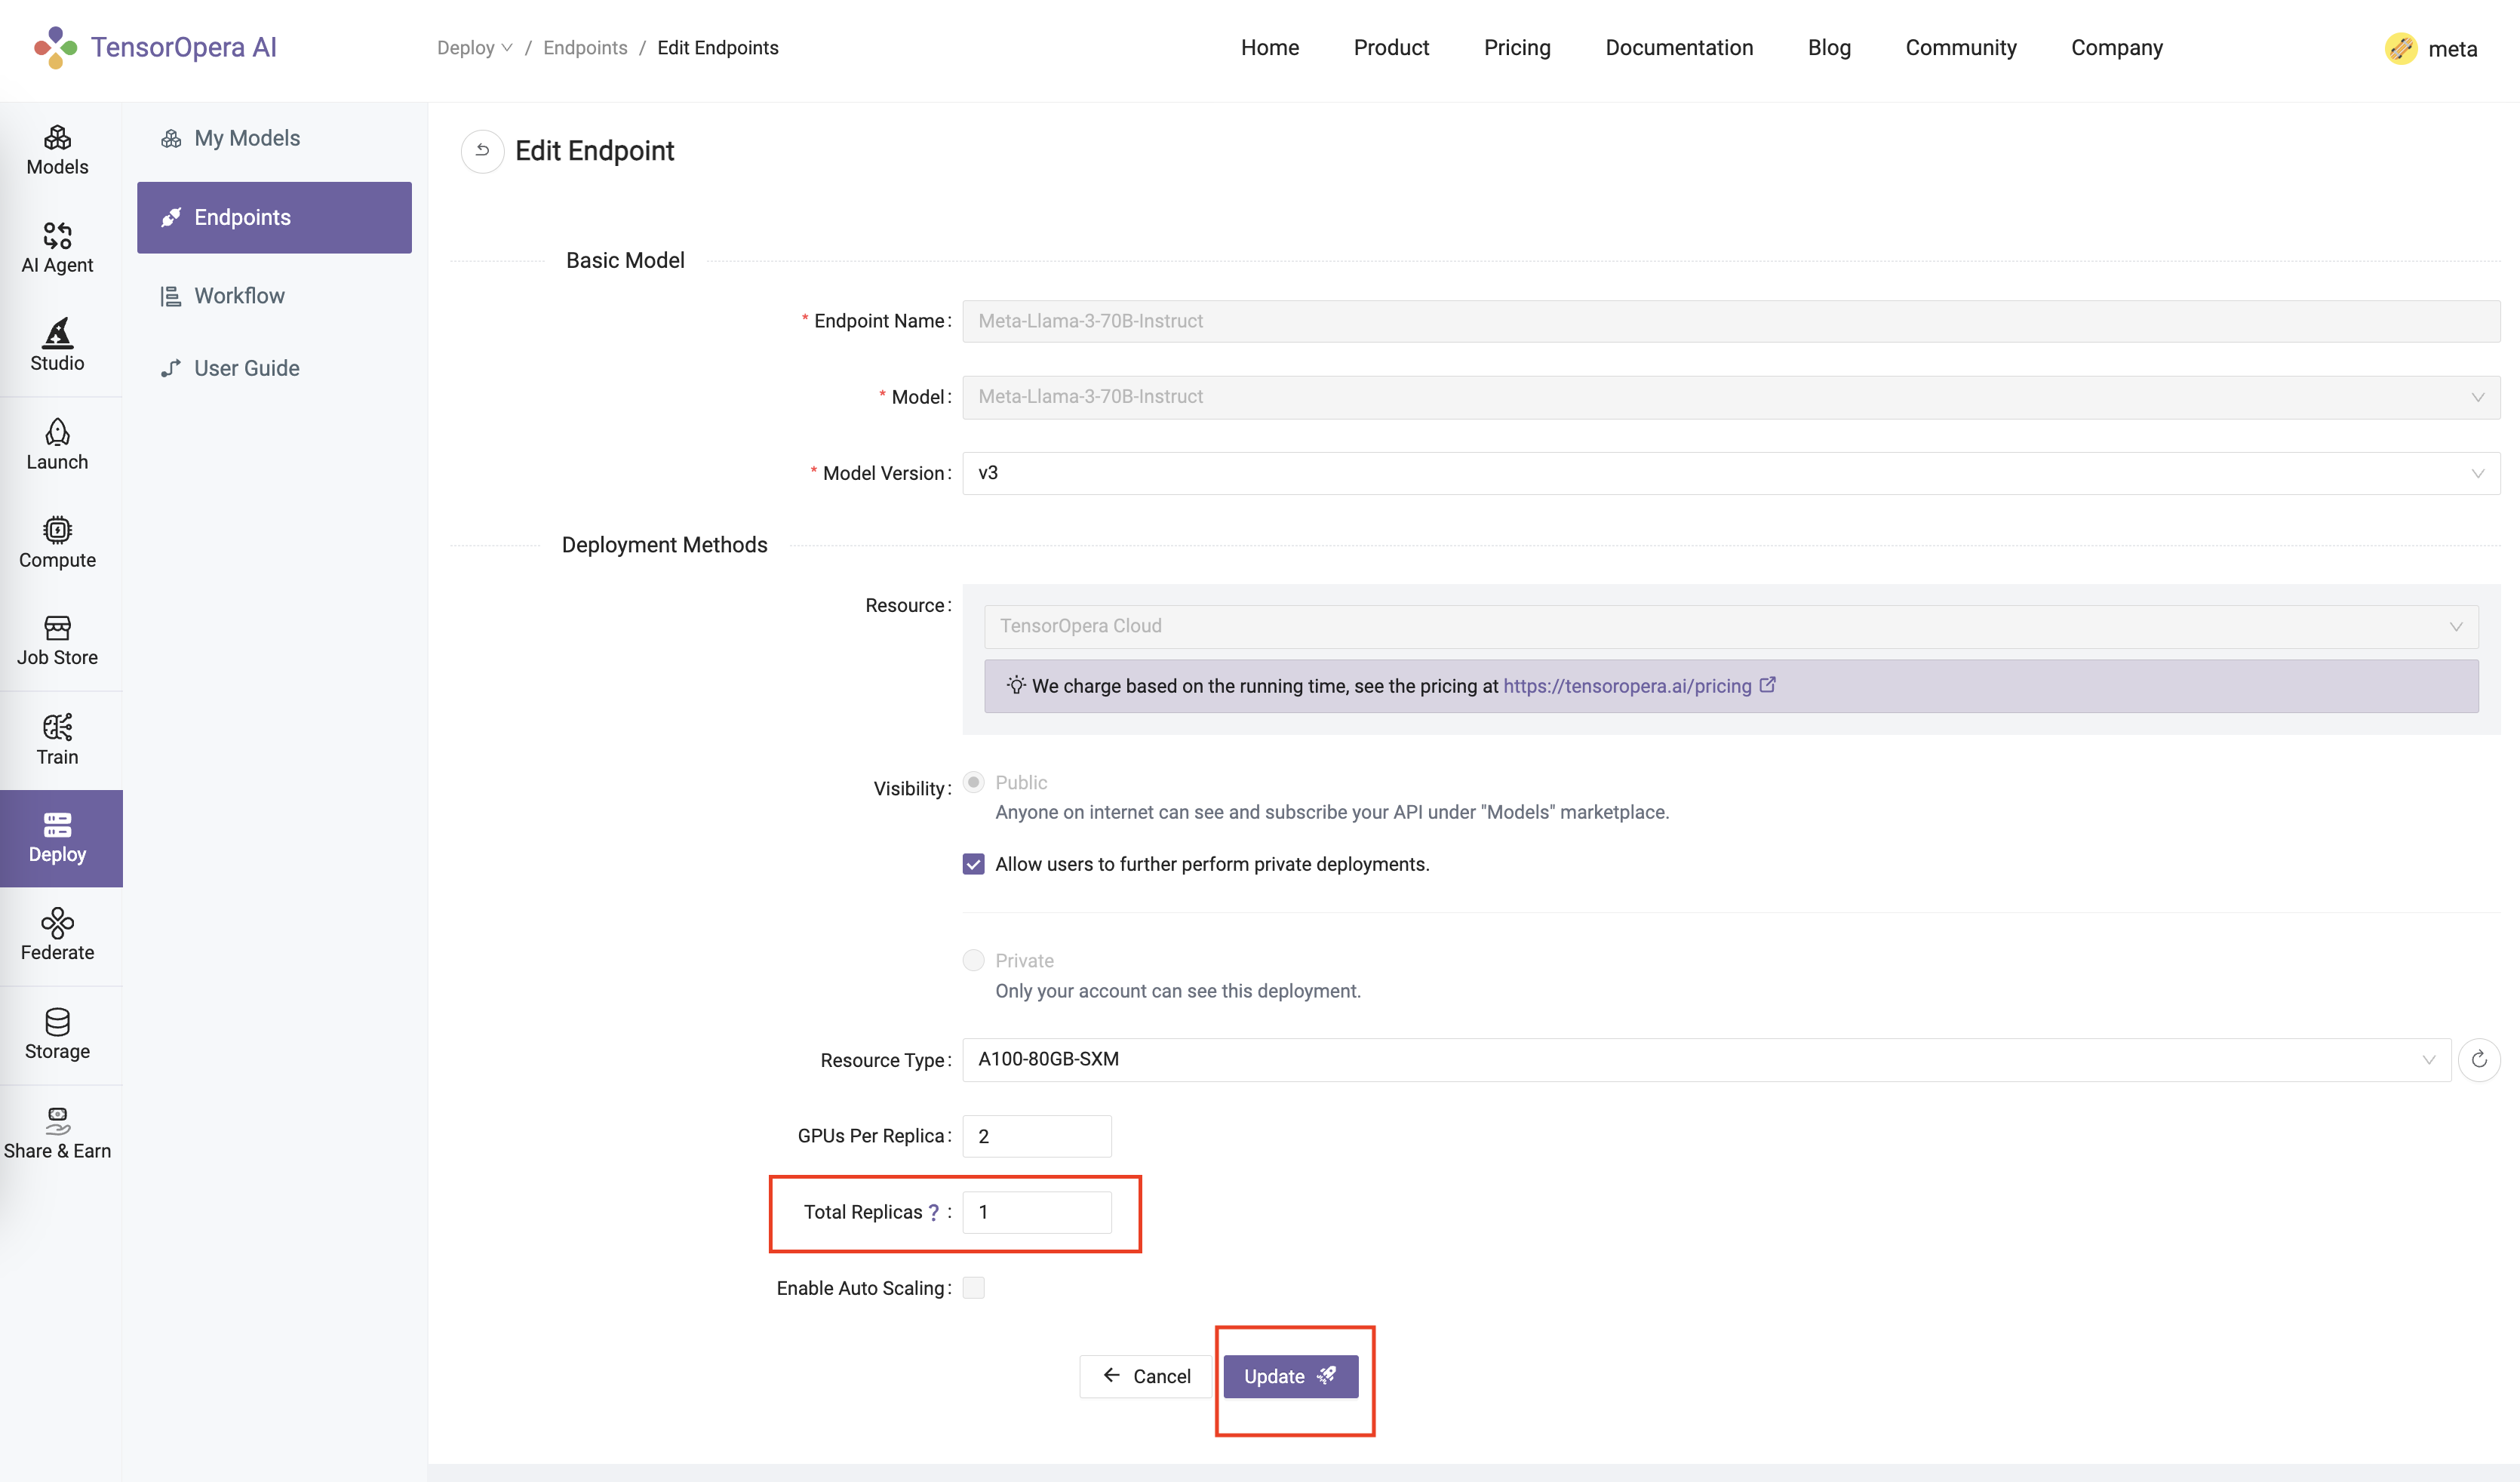Viewport: 2520px width, 1482px height.
Task: Expand the Model Version dropdown
Action: tap(1730, 473)
